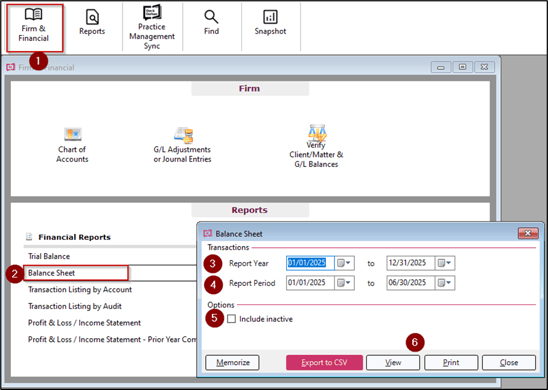Click Report Period start date field
This screenshot has width=548, height=390.
310,283
